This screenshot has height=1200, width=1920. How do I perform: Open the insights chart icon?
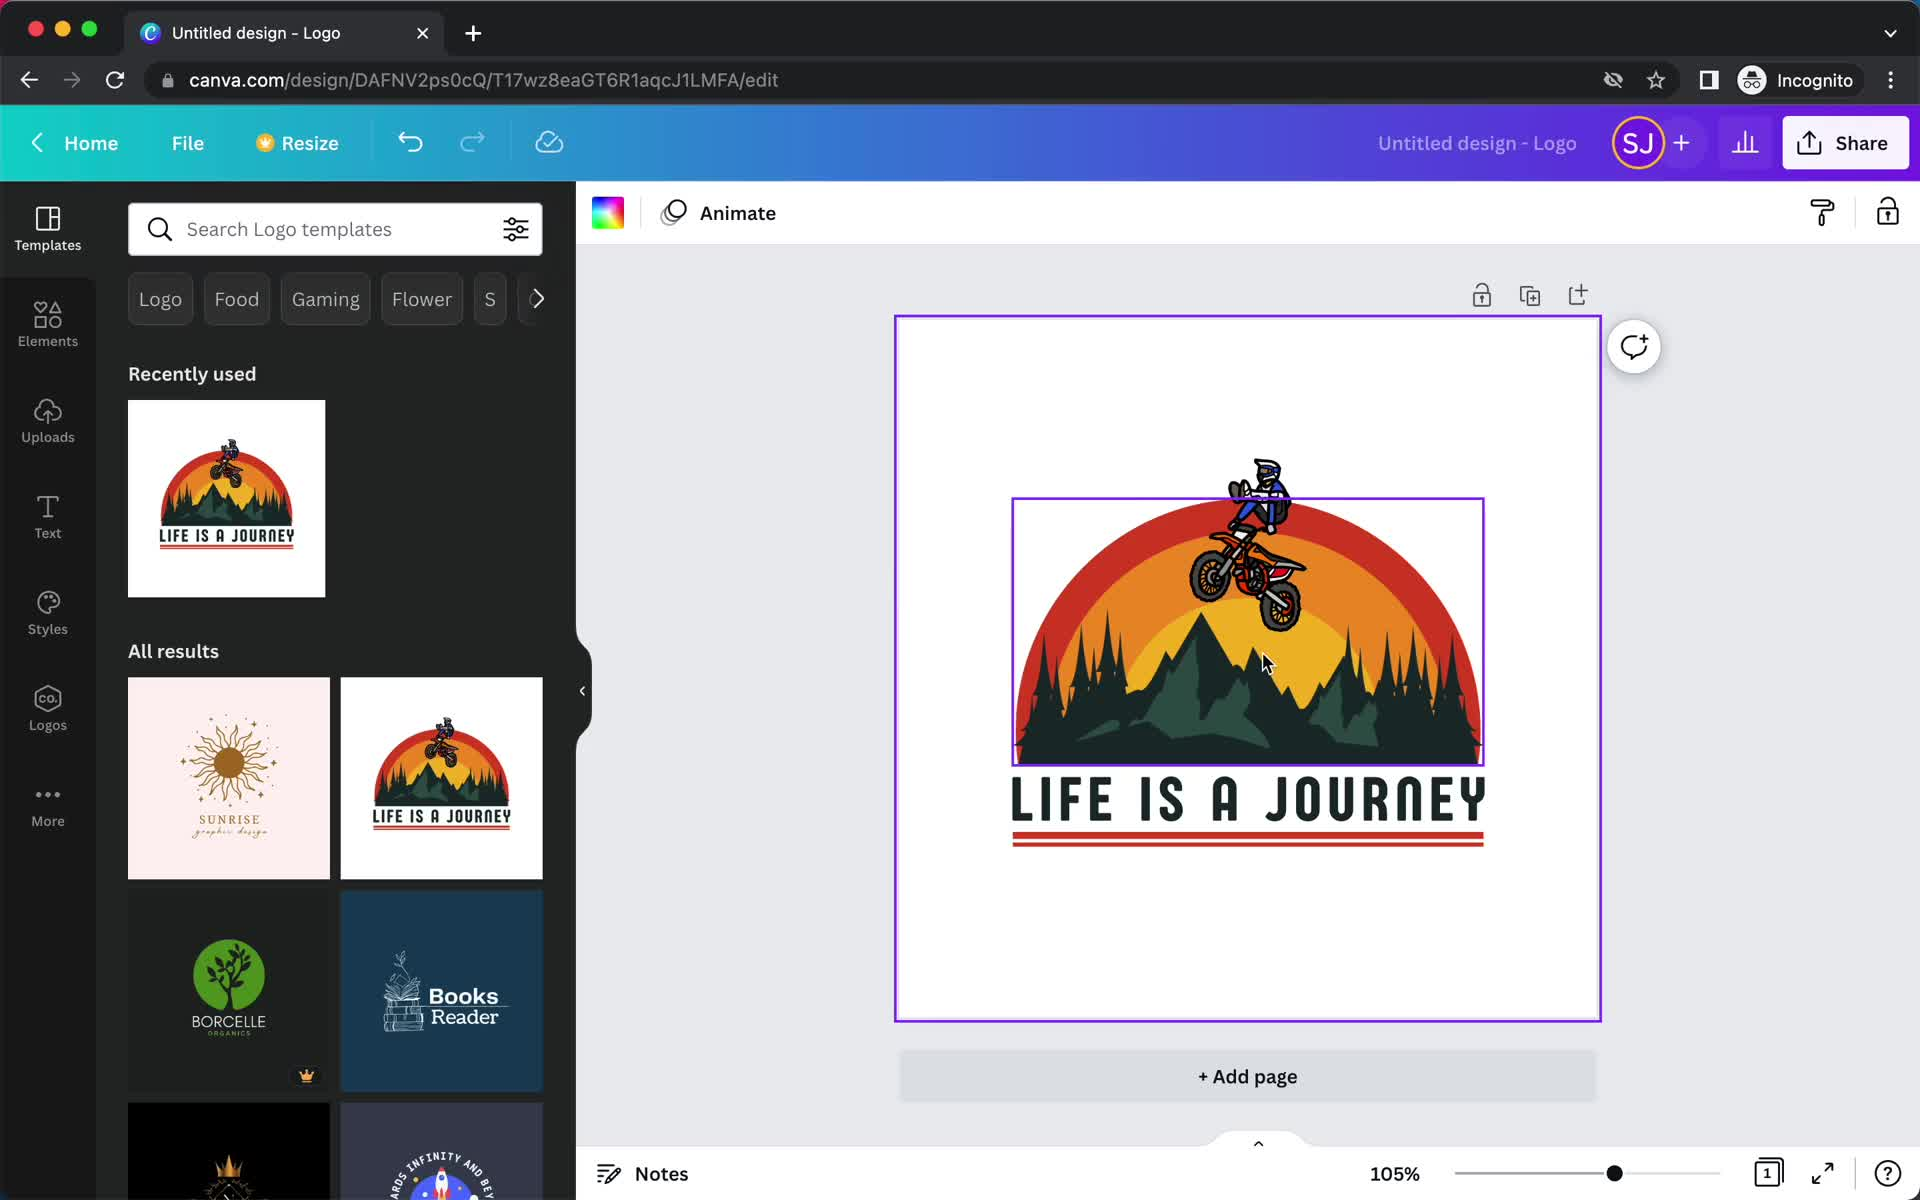coord(1745,143)
